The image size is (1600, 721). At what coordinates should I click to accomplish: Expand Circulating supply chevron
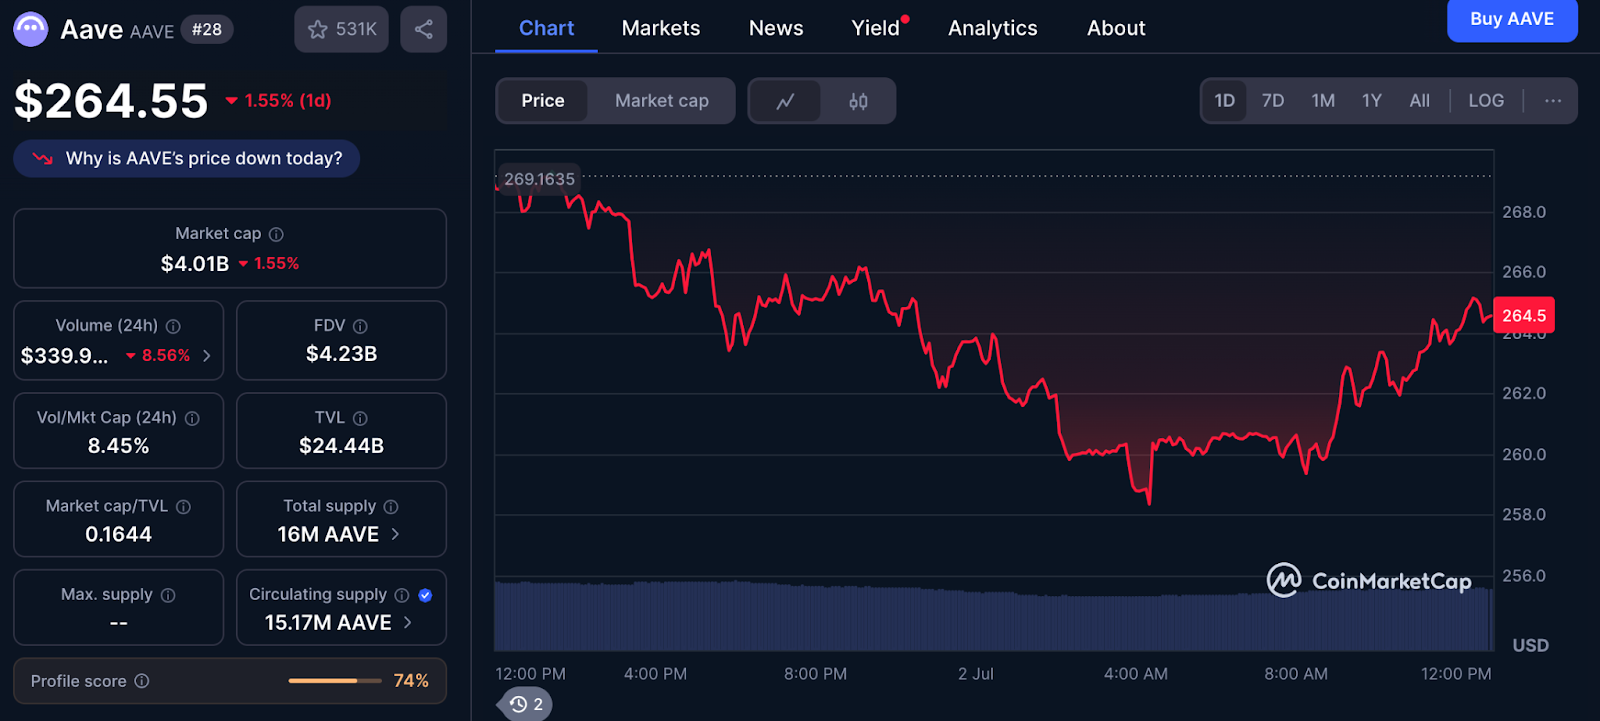point(407,622)
